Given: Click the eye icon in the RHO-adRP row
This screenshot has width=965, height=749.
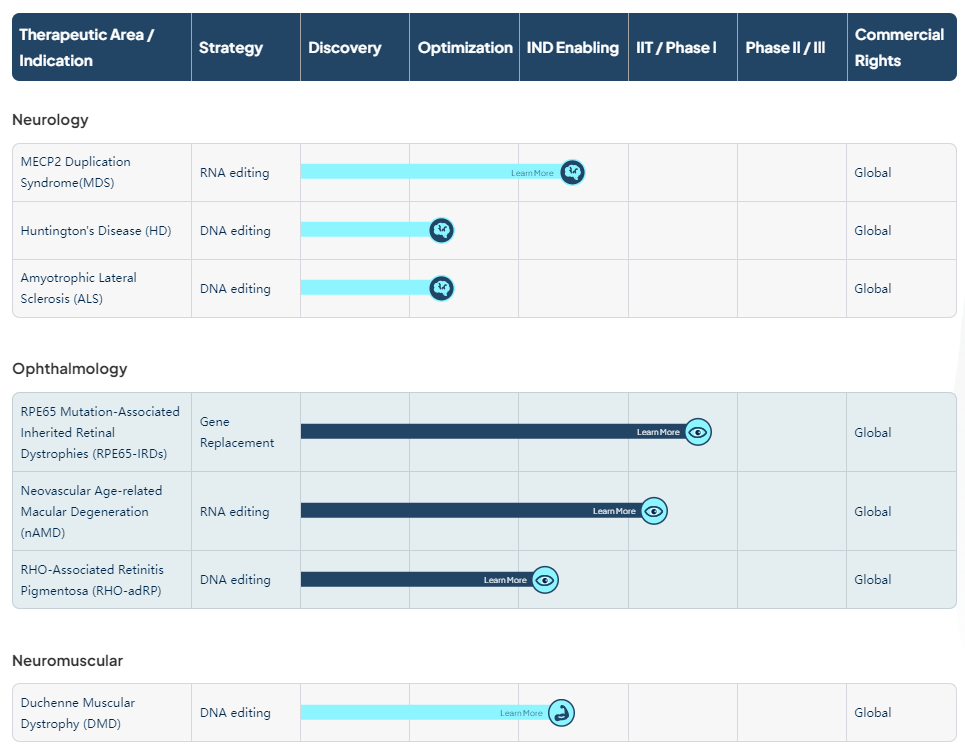Looking at the screenshot, I should click(544, 580).
